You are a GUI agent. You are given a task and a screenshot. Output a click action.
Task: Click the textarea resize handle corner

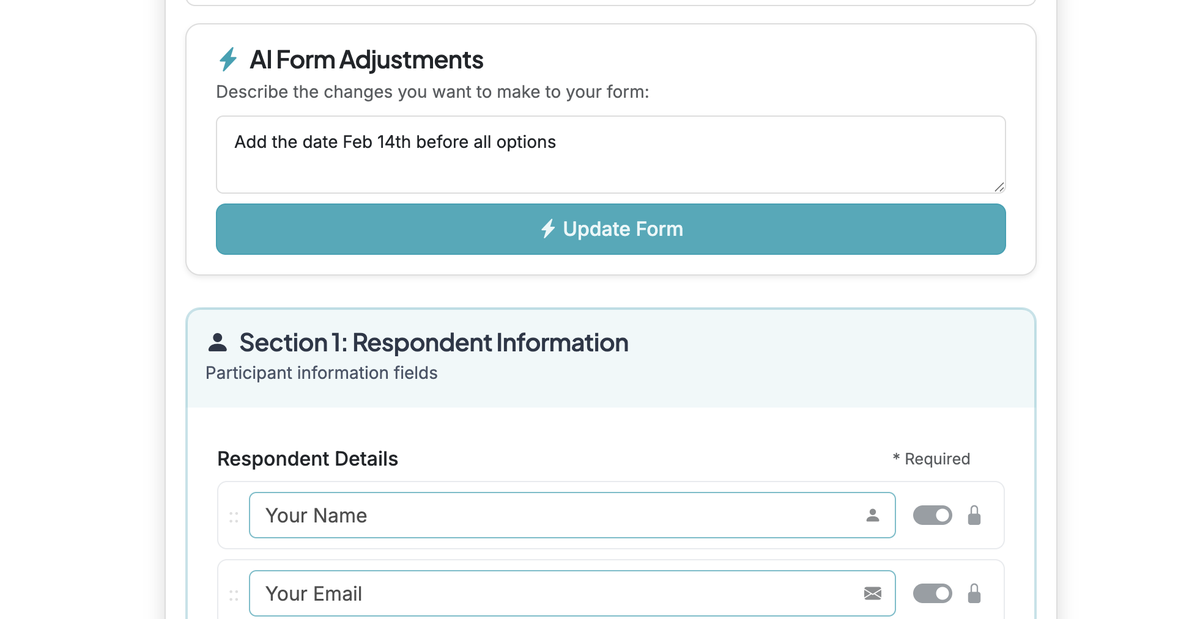point(999,188)
